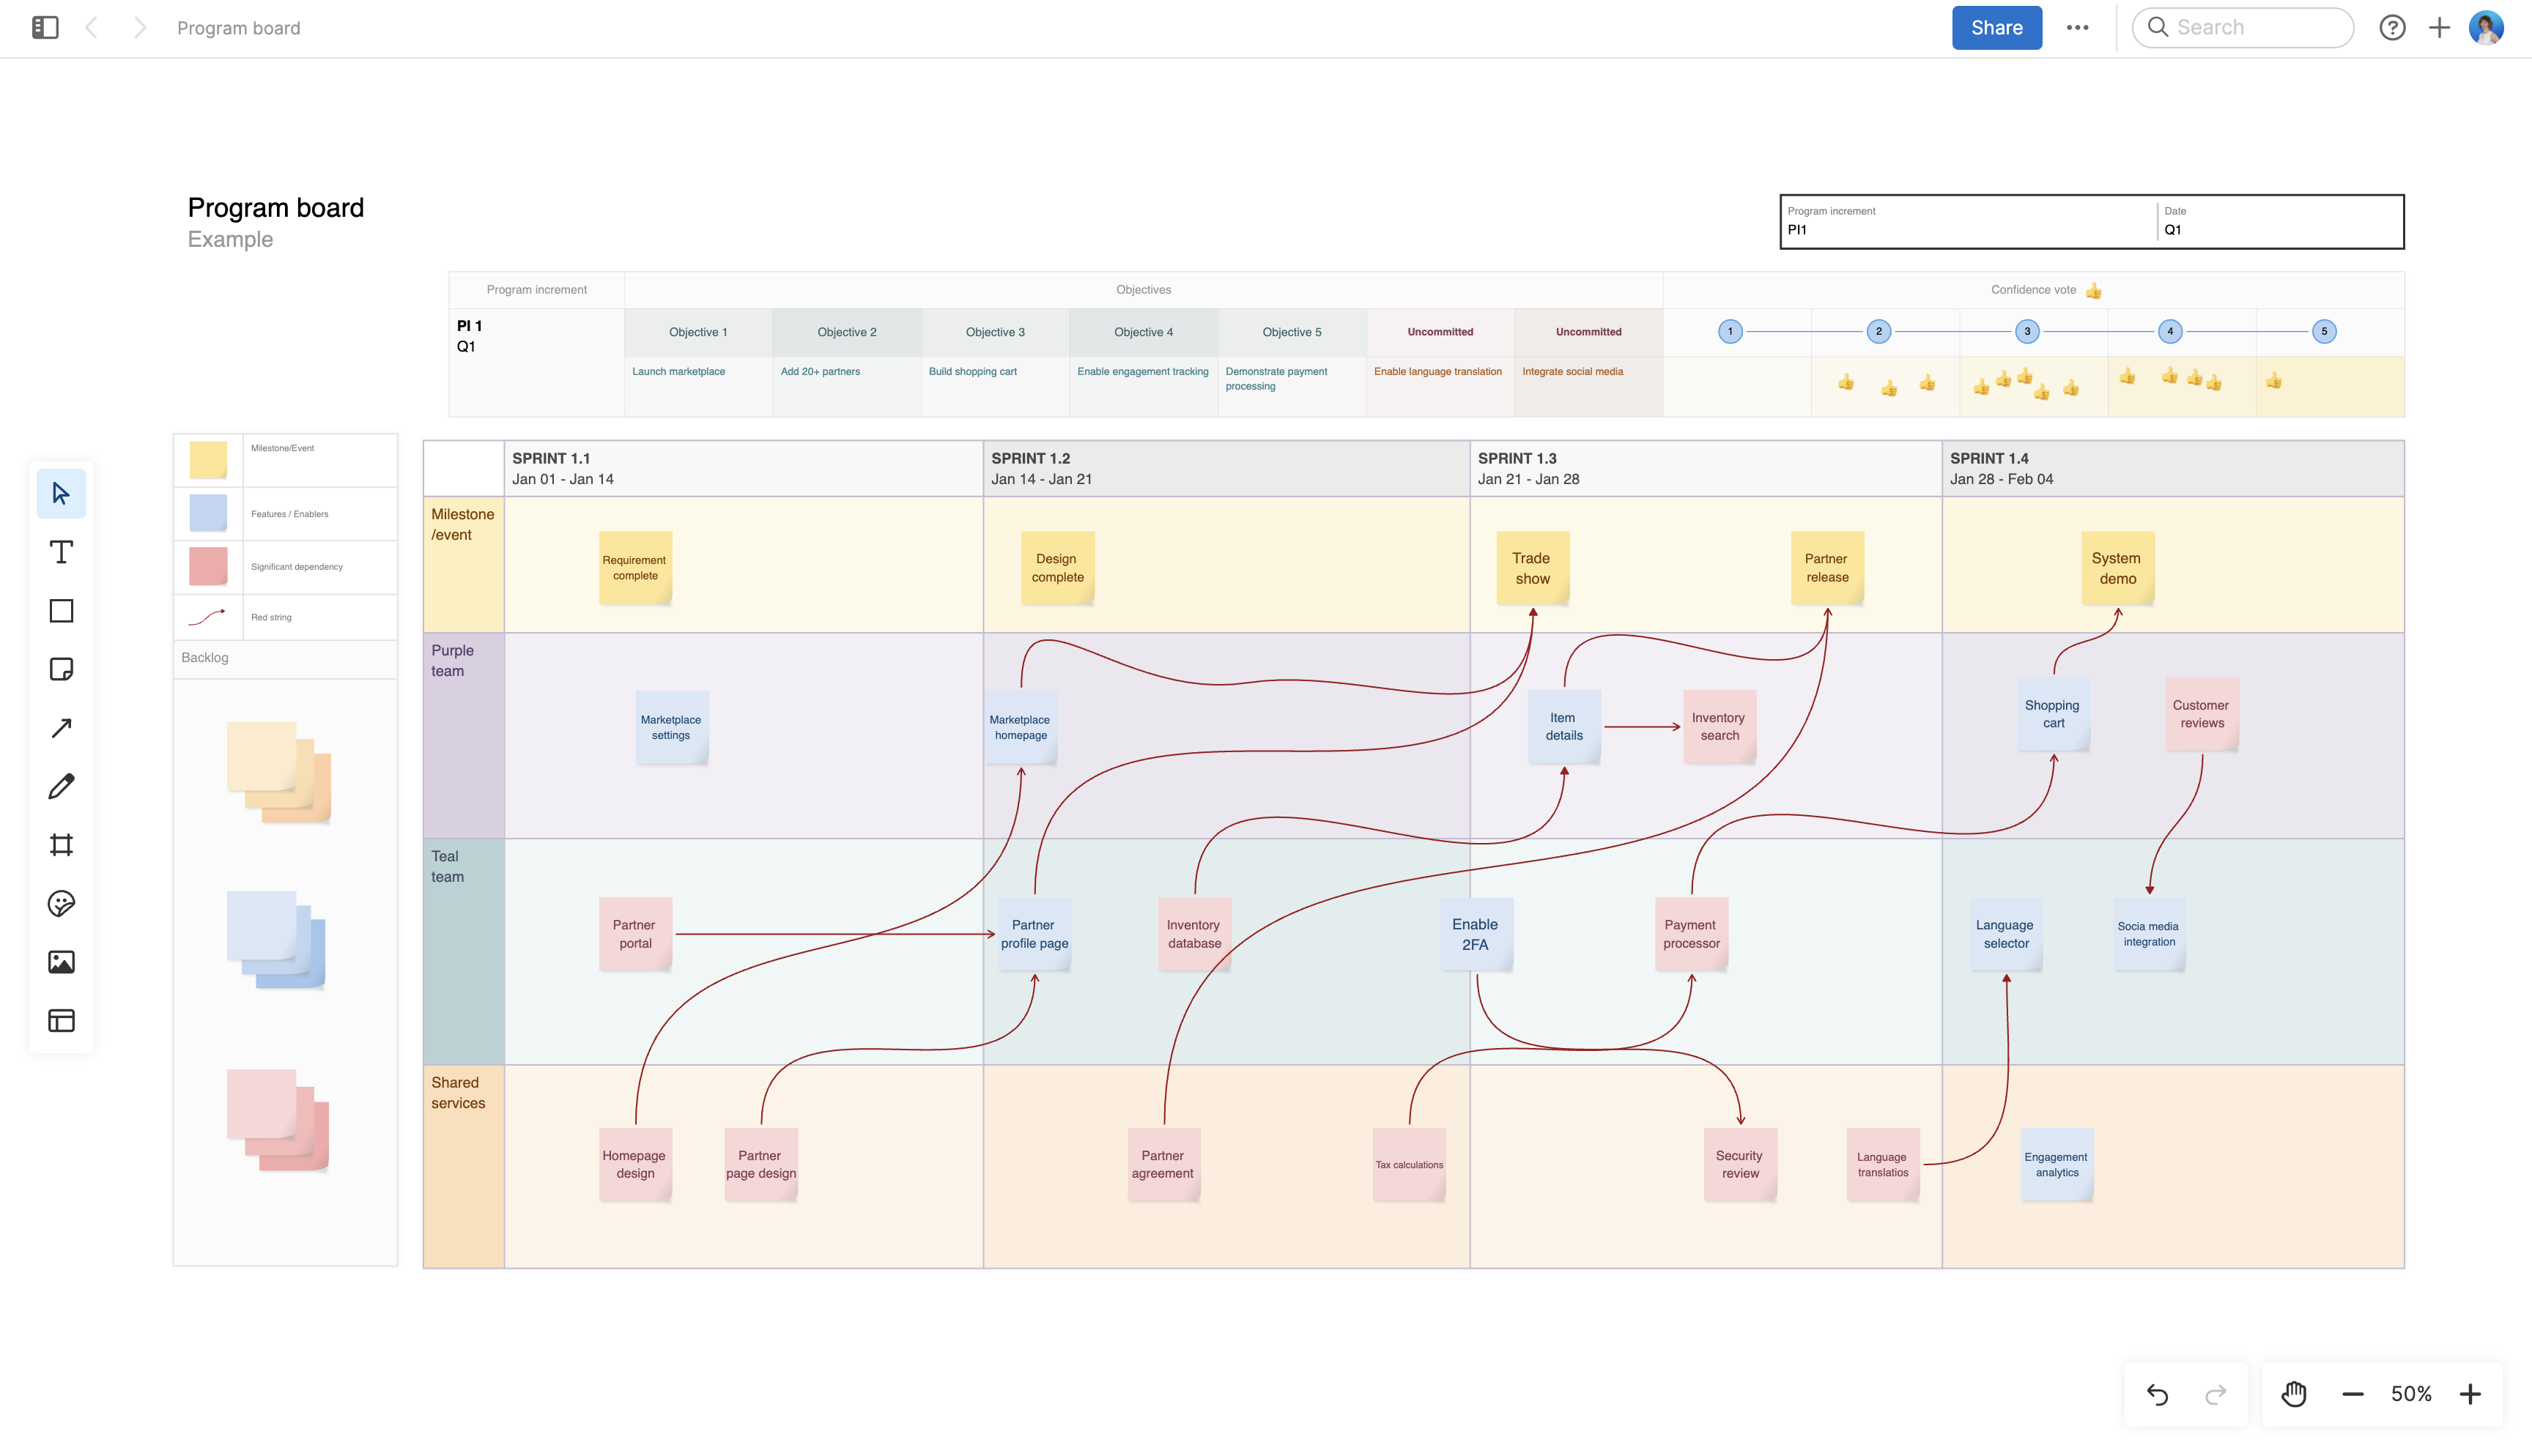2532x1456 pixels.
Task: Click confidence vote level 3 circle
Action: point(2026,331)
